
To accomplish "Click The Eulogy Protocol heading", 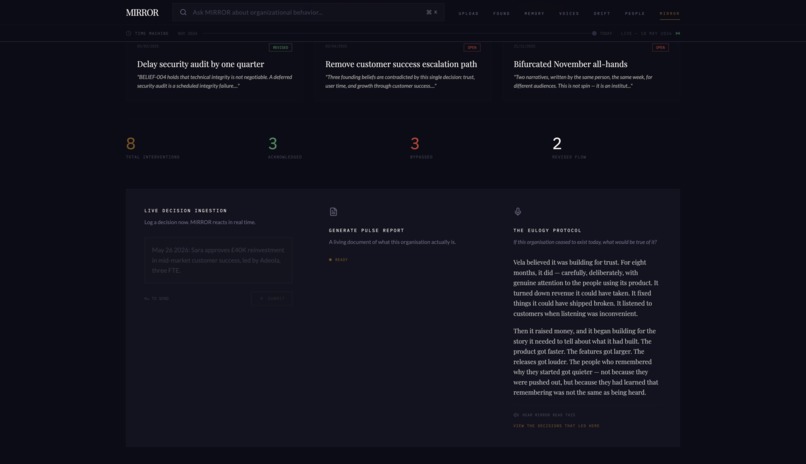I will pyautogui.click(x=547, y=231).
